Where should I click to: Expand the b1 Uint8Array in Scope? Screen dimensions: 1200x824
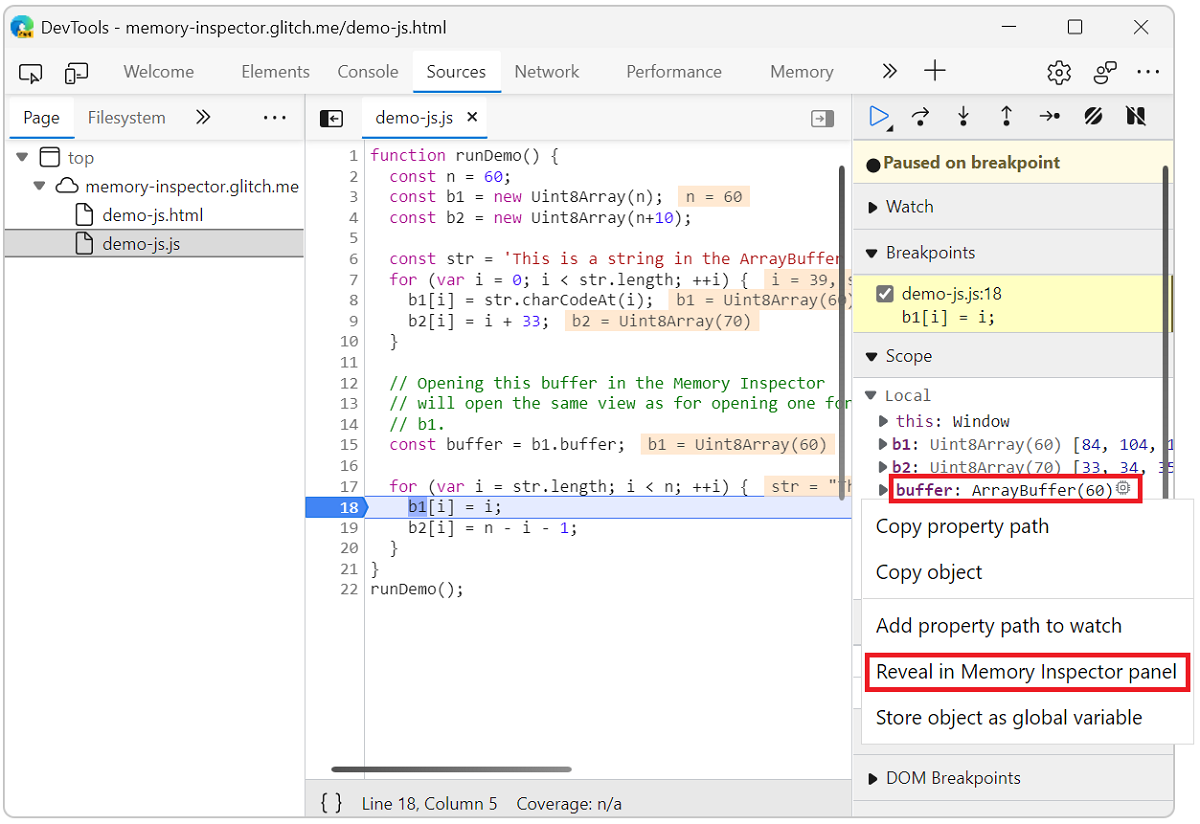coord(882,444)
